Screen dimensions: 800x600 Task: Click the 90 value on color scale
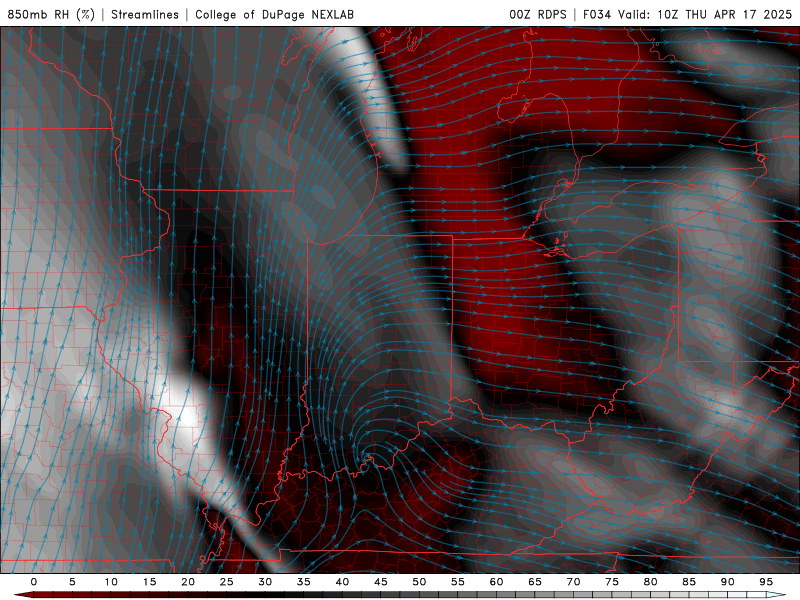pos(727,582)
